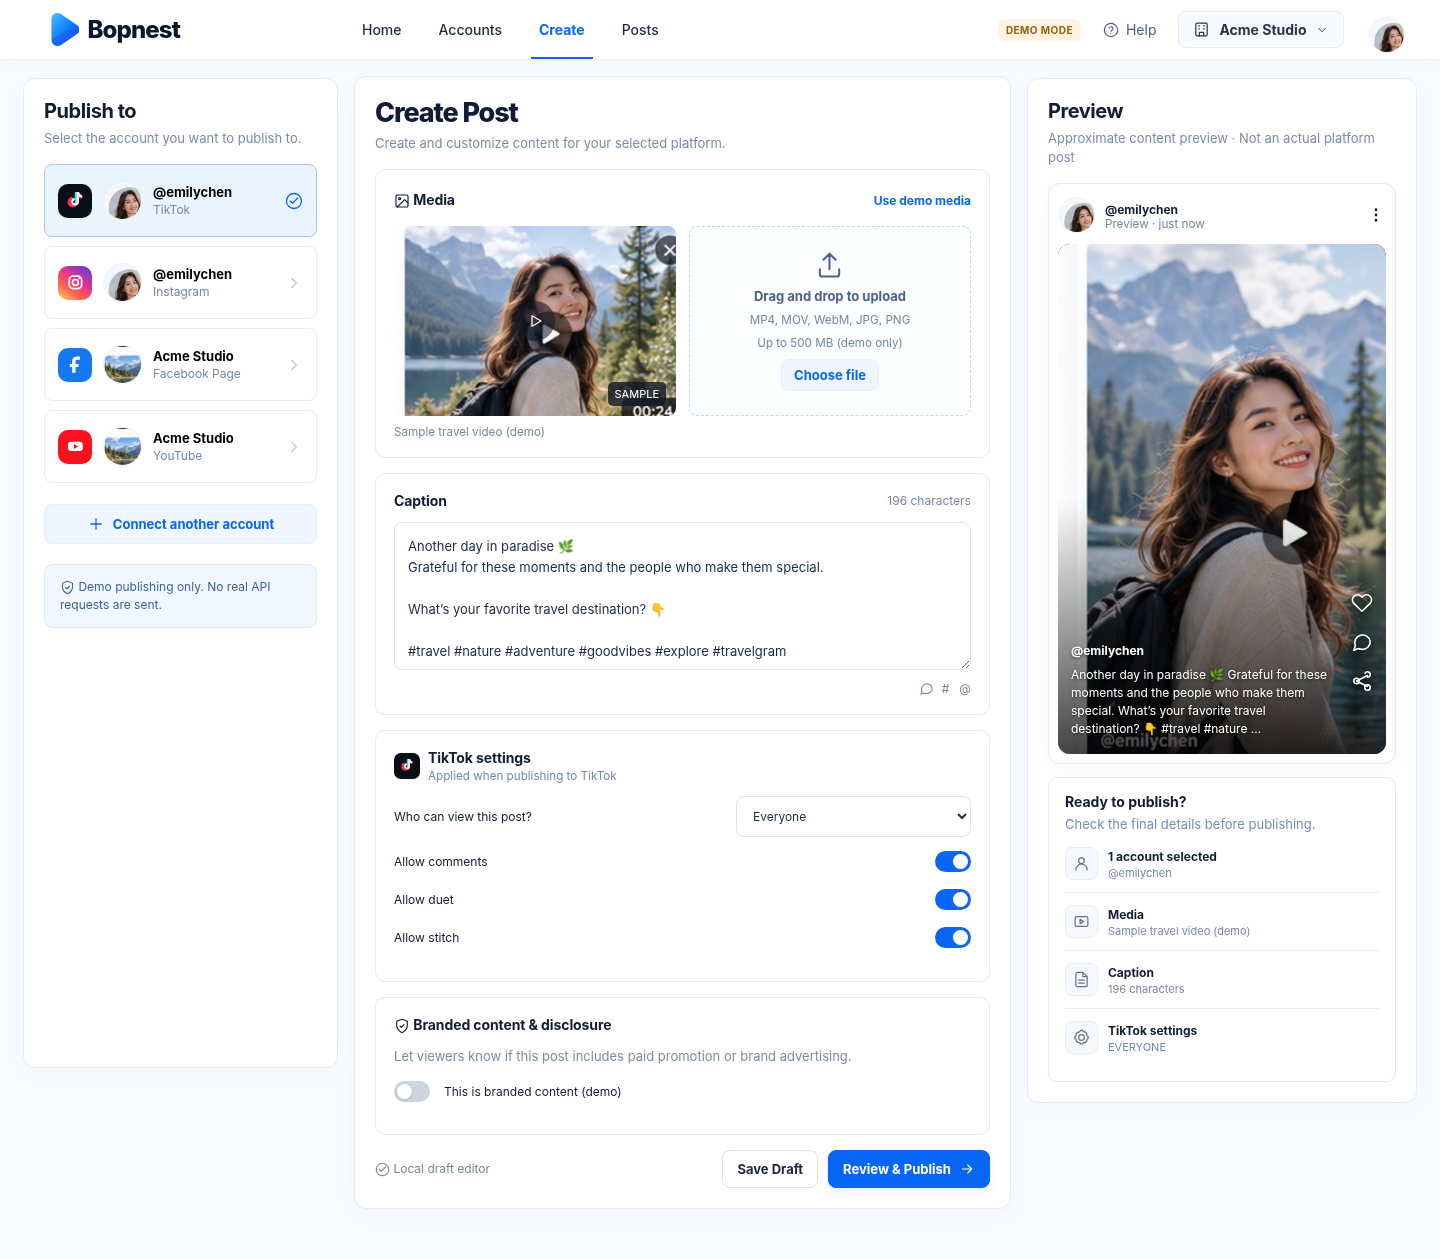Toggle Allow comments switch
The image size is (1440, 1259).
[x=953, y=862]
